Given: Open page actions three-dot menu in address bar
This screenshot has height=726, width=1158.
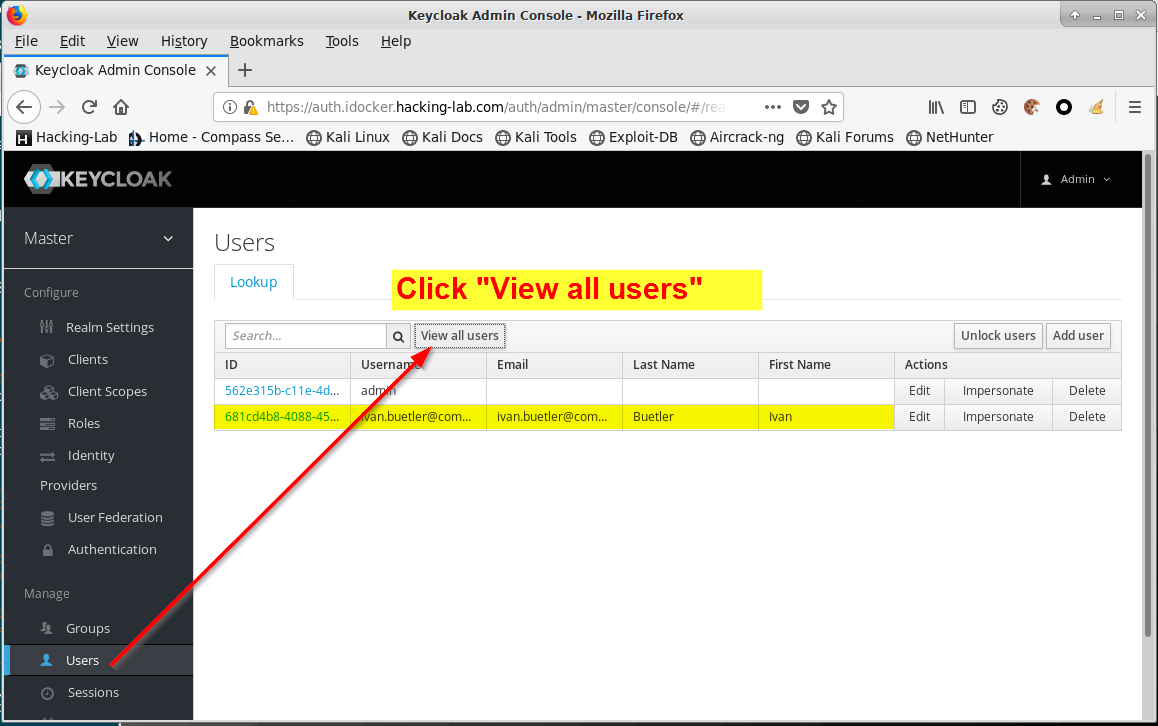Looking at the screenshot, I should pos(772,107).
